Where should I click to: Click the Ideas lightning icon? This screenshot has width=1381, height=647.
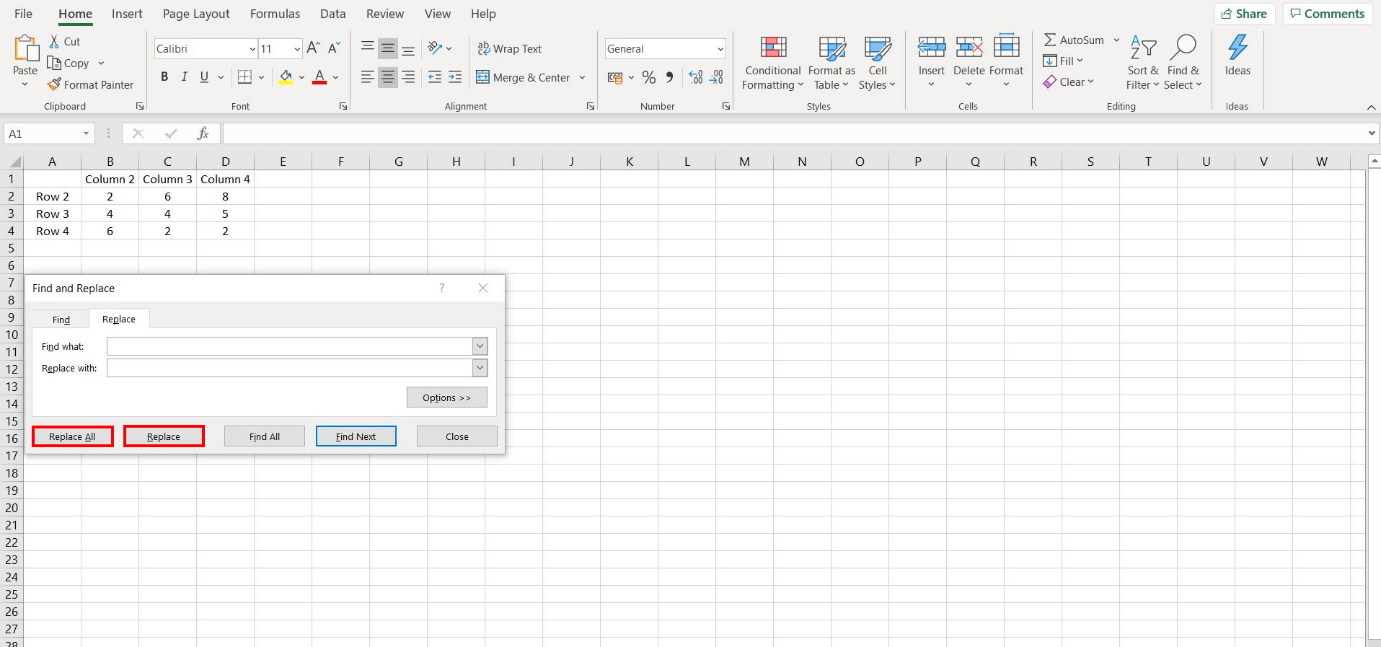click(x=1238, y=47)
